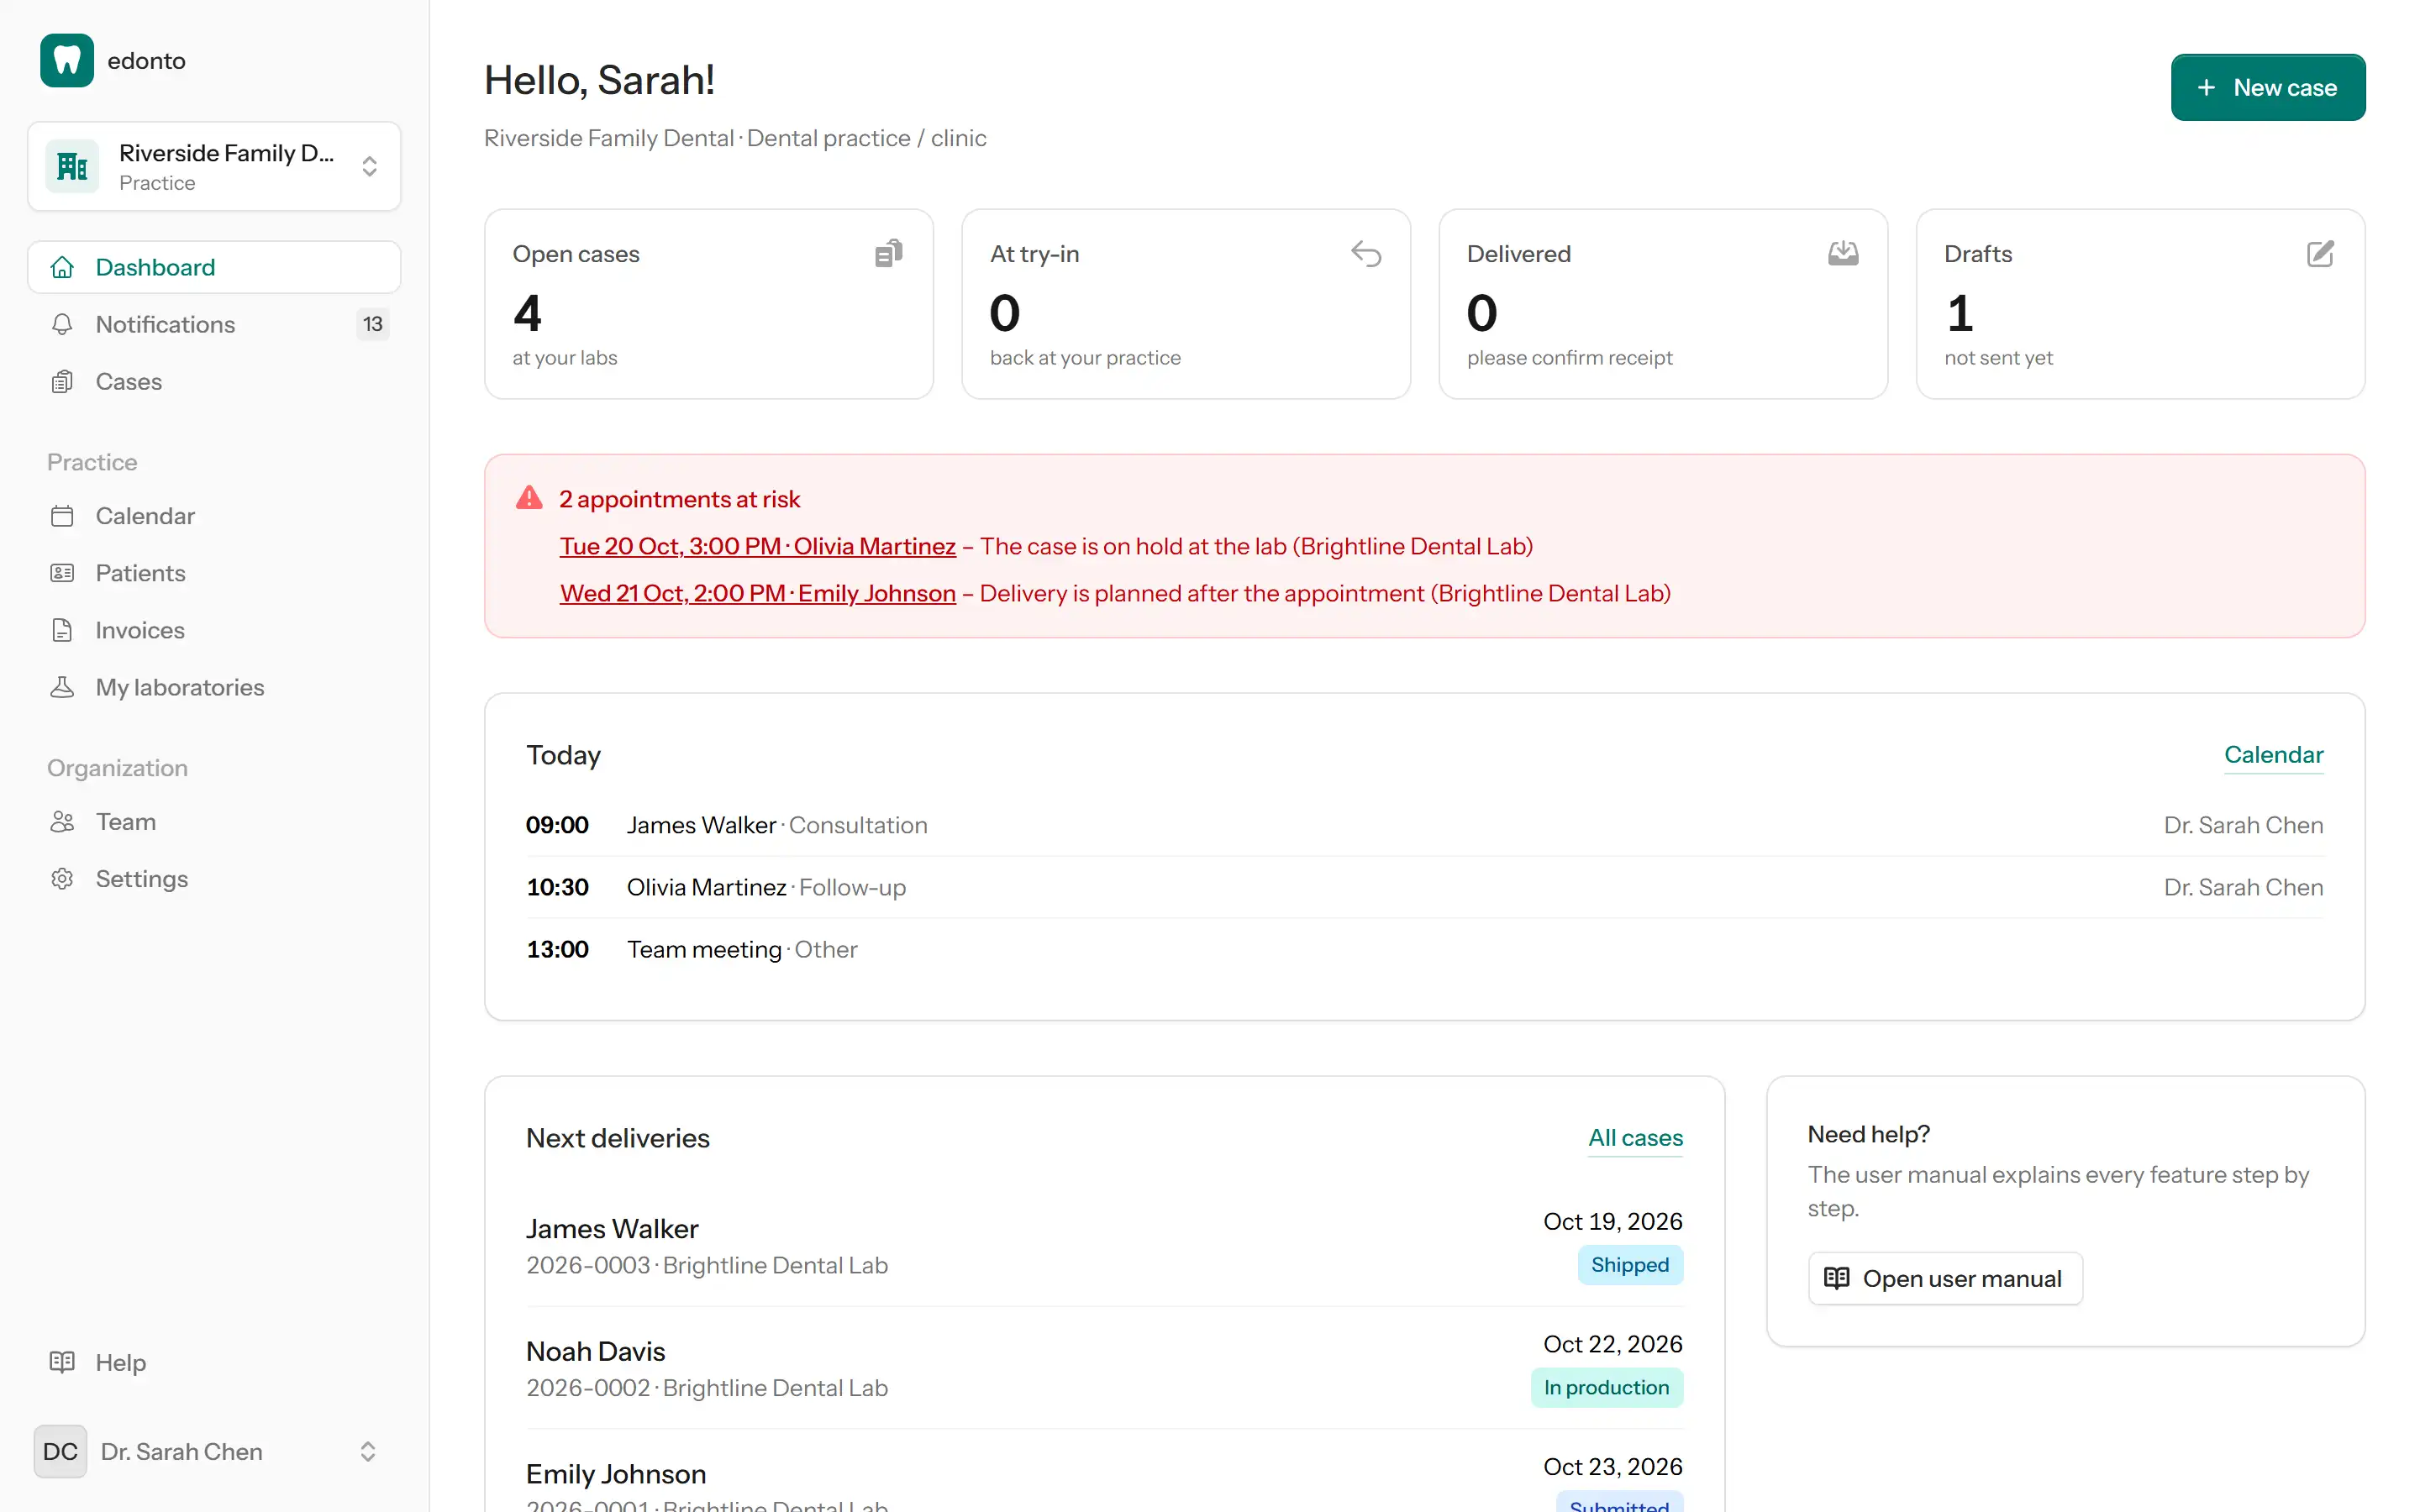Click the edonto tooth logo icon
The height and width of the screenshot is (1512, 2420).
pyautogui.click(x=66, y=60)
